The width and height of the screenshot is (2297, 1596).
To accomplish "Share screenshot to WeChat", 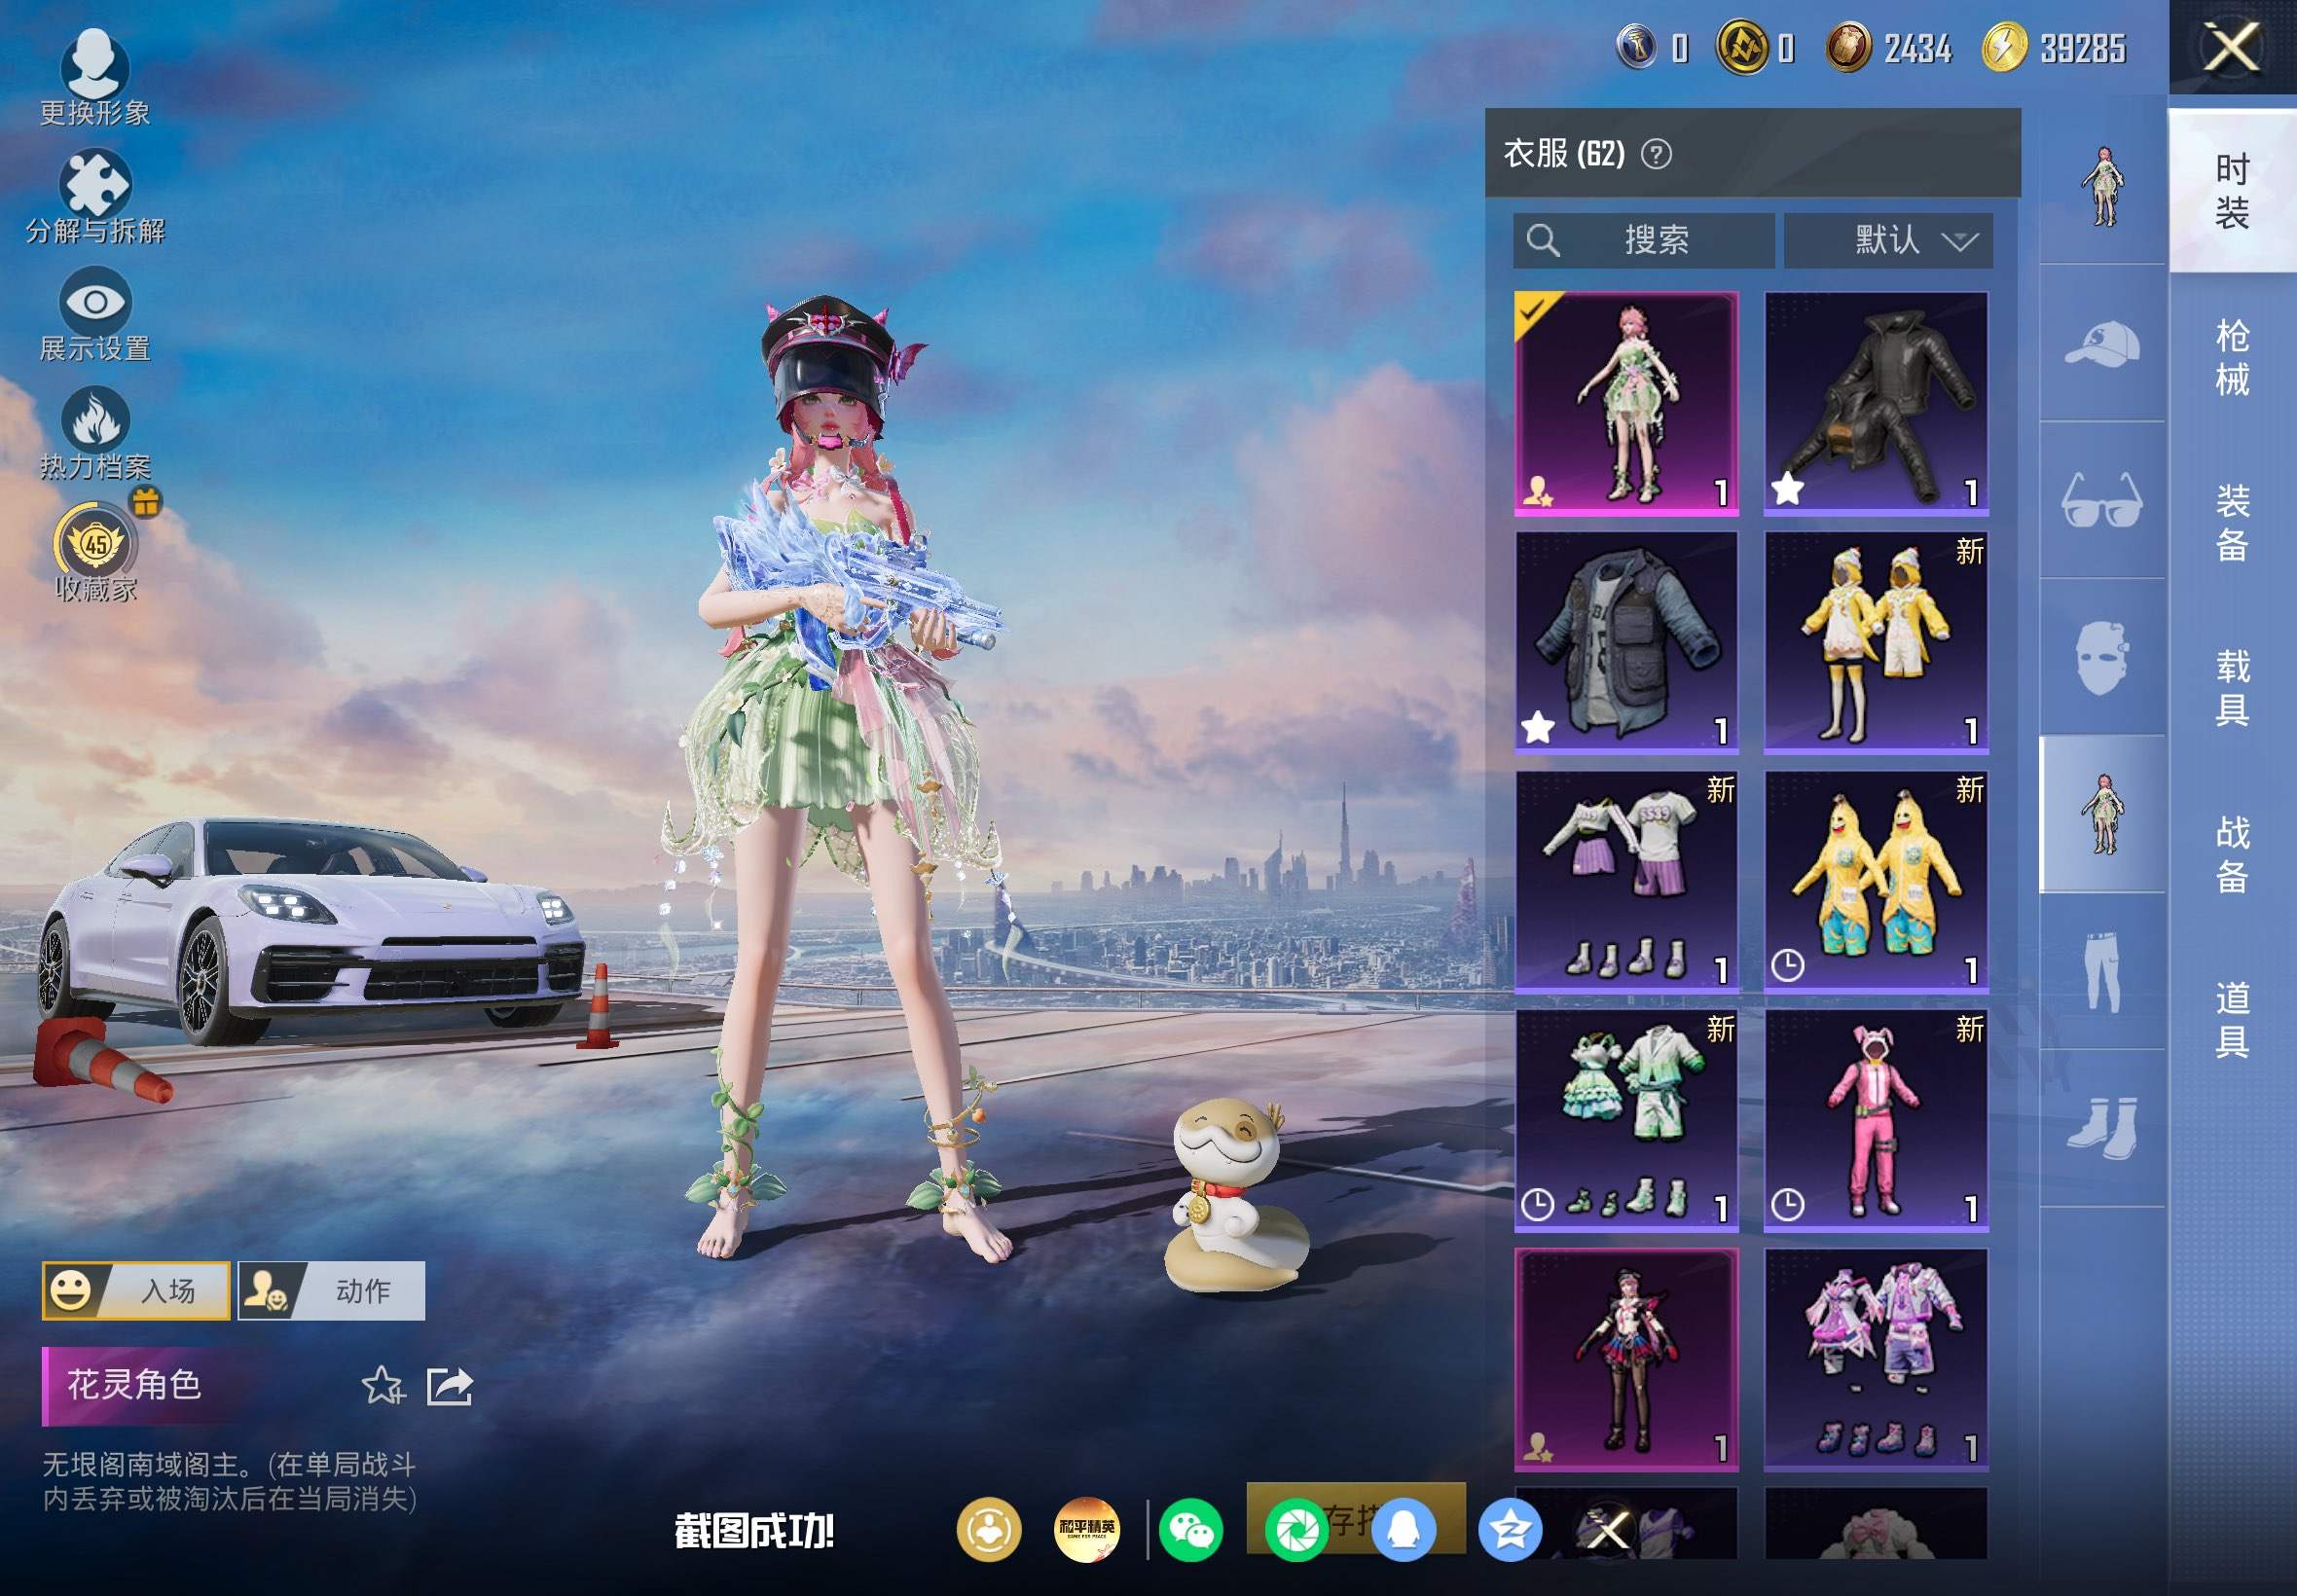I will [x=1191, y=1529].
